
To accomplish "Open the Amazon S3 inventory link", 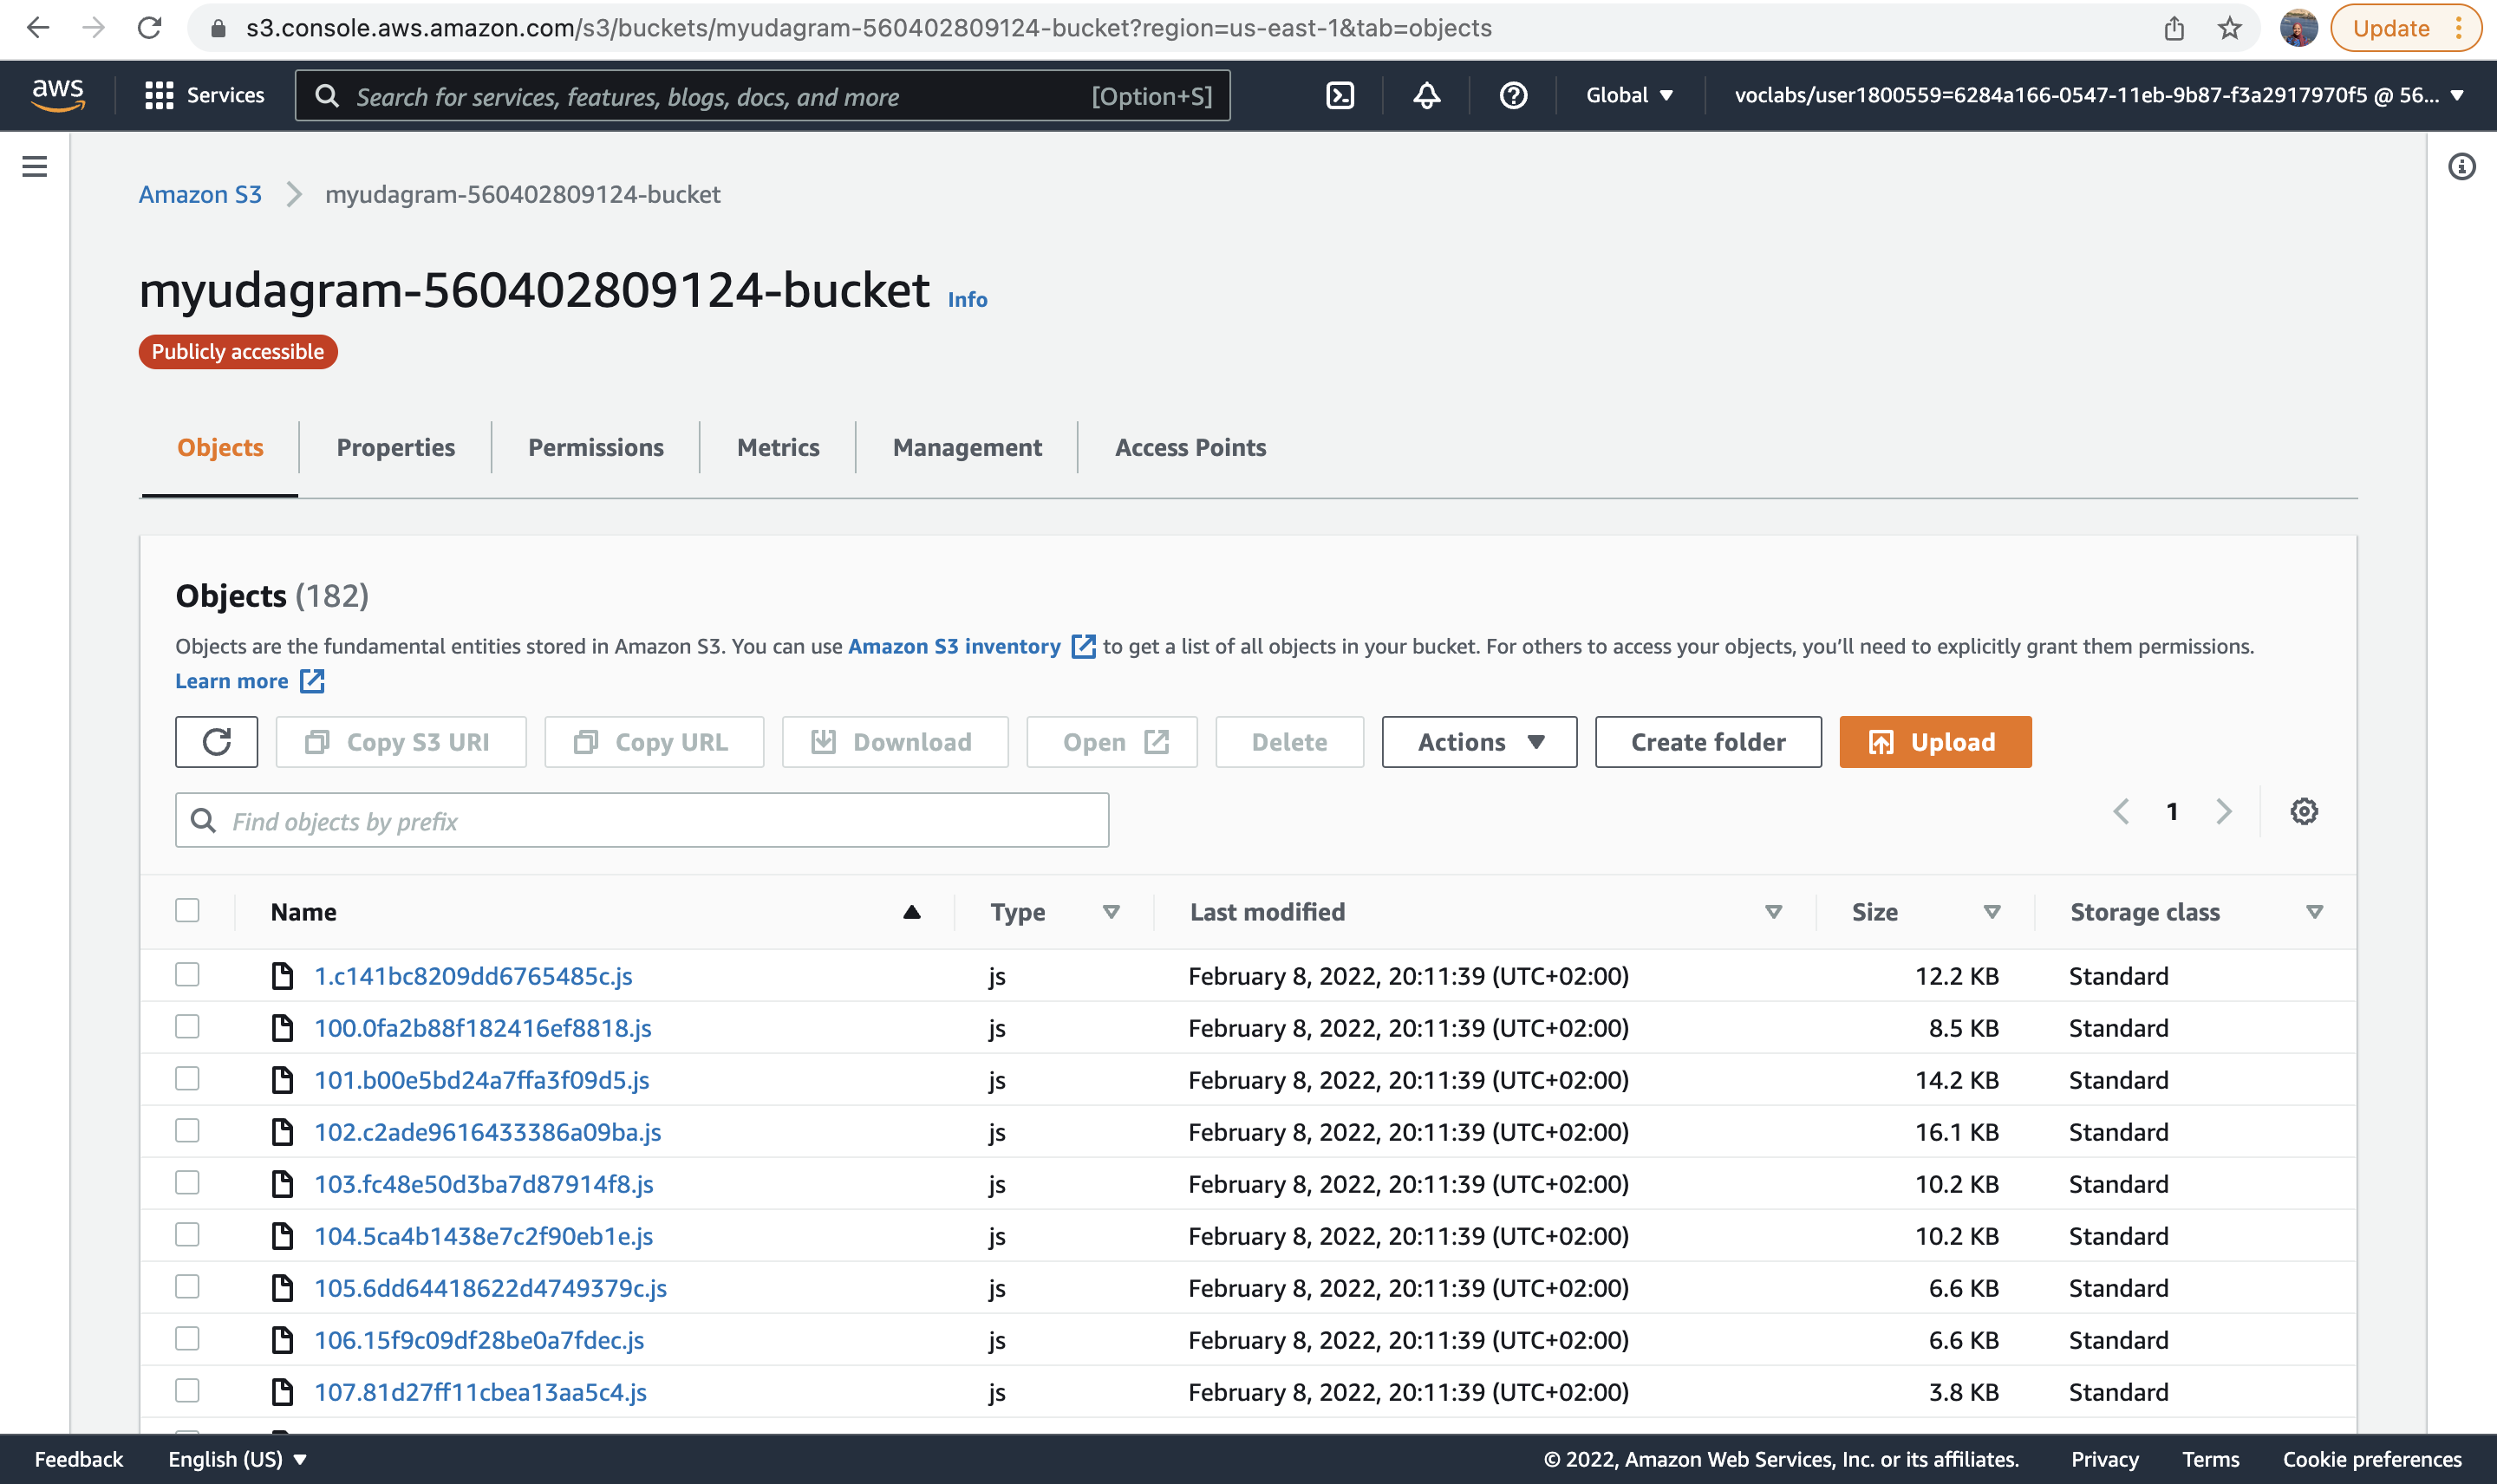I will tap(954, 646).
